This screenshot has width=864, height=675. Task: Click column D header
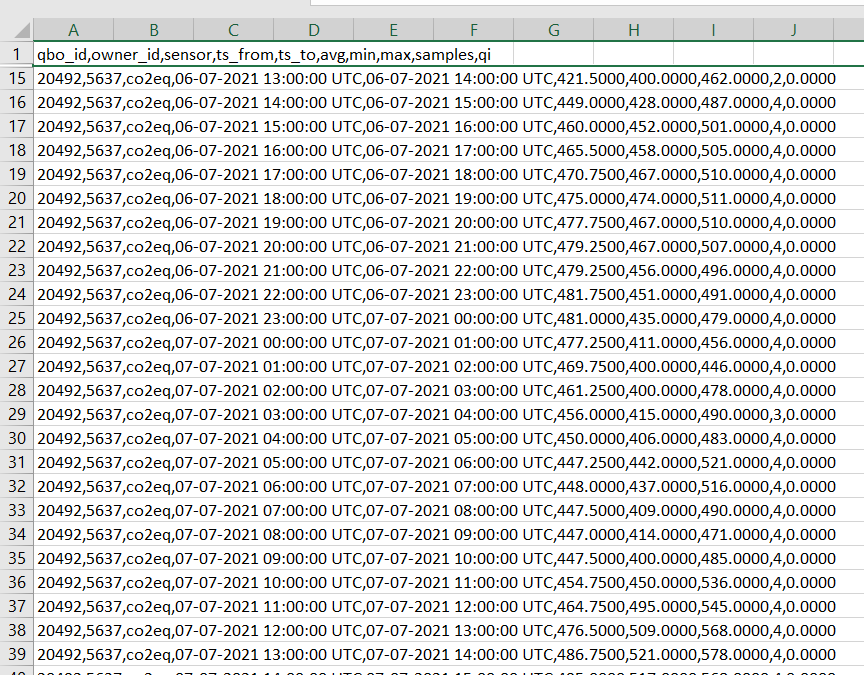point(313,30)
